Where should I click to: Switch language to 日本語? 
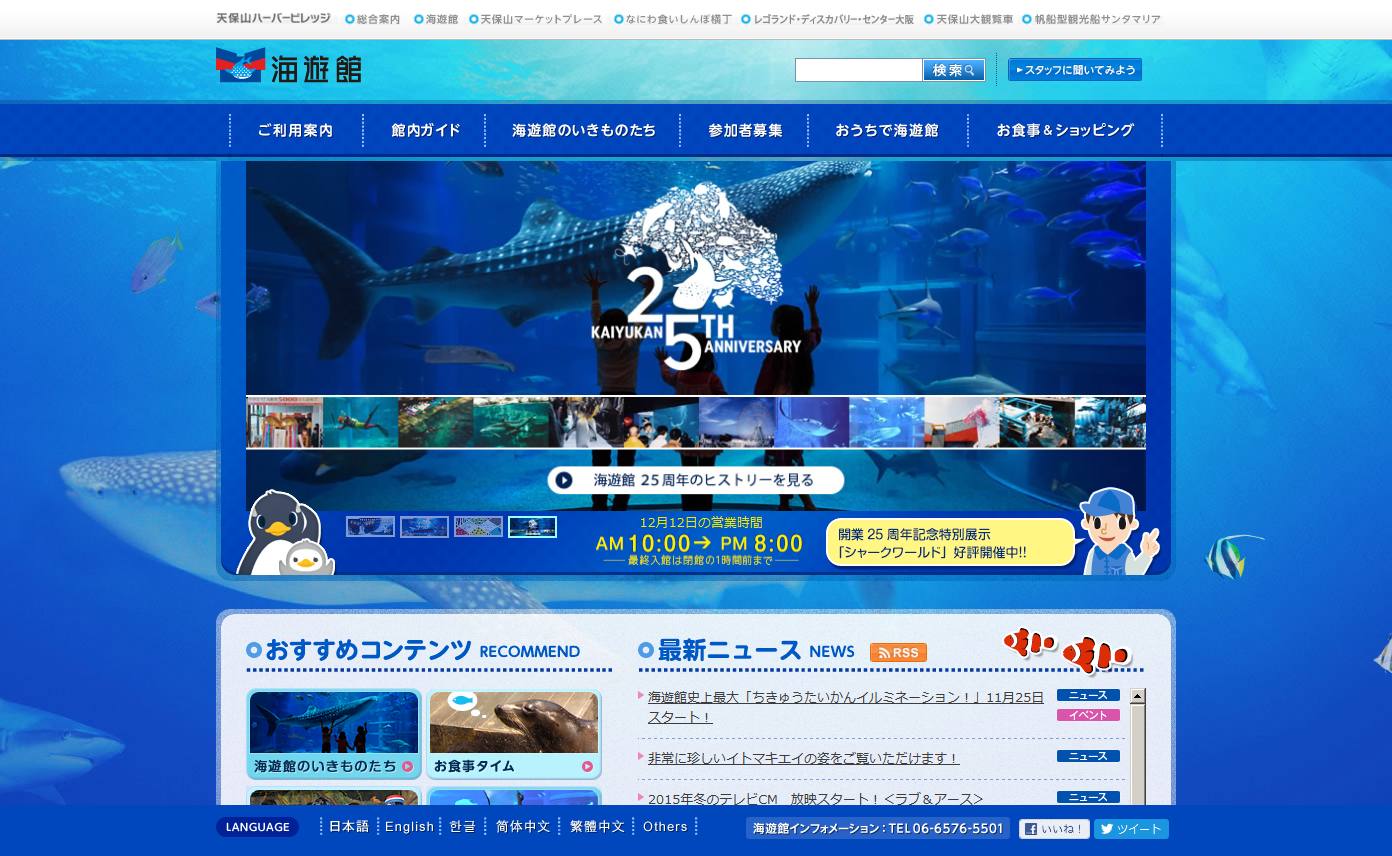point(349,827)
